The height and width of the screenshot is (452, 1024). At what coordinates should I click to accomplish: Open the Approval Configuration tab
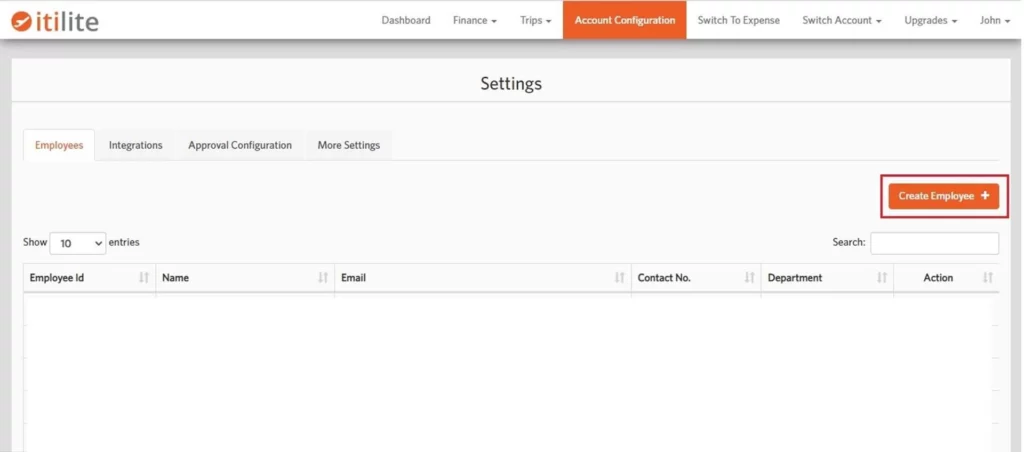(x=240, y=145)
